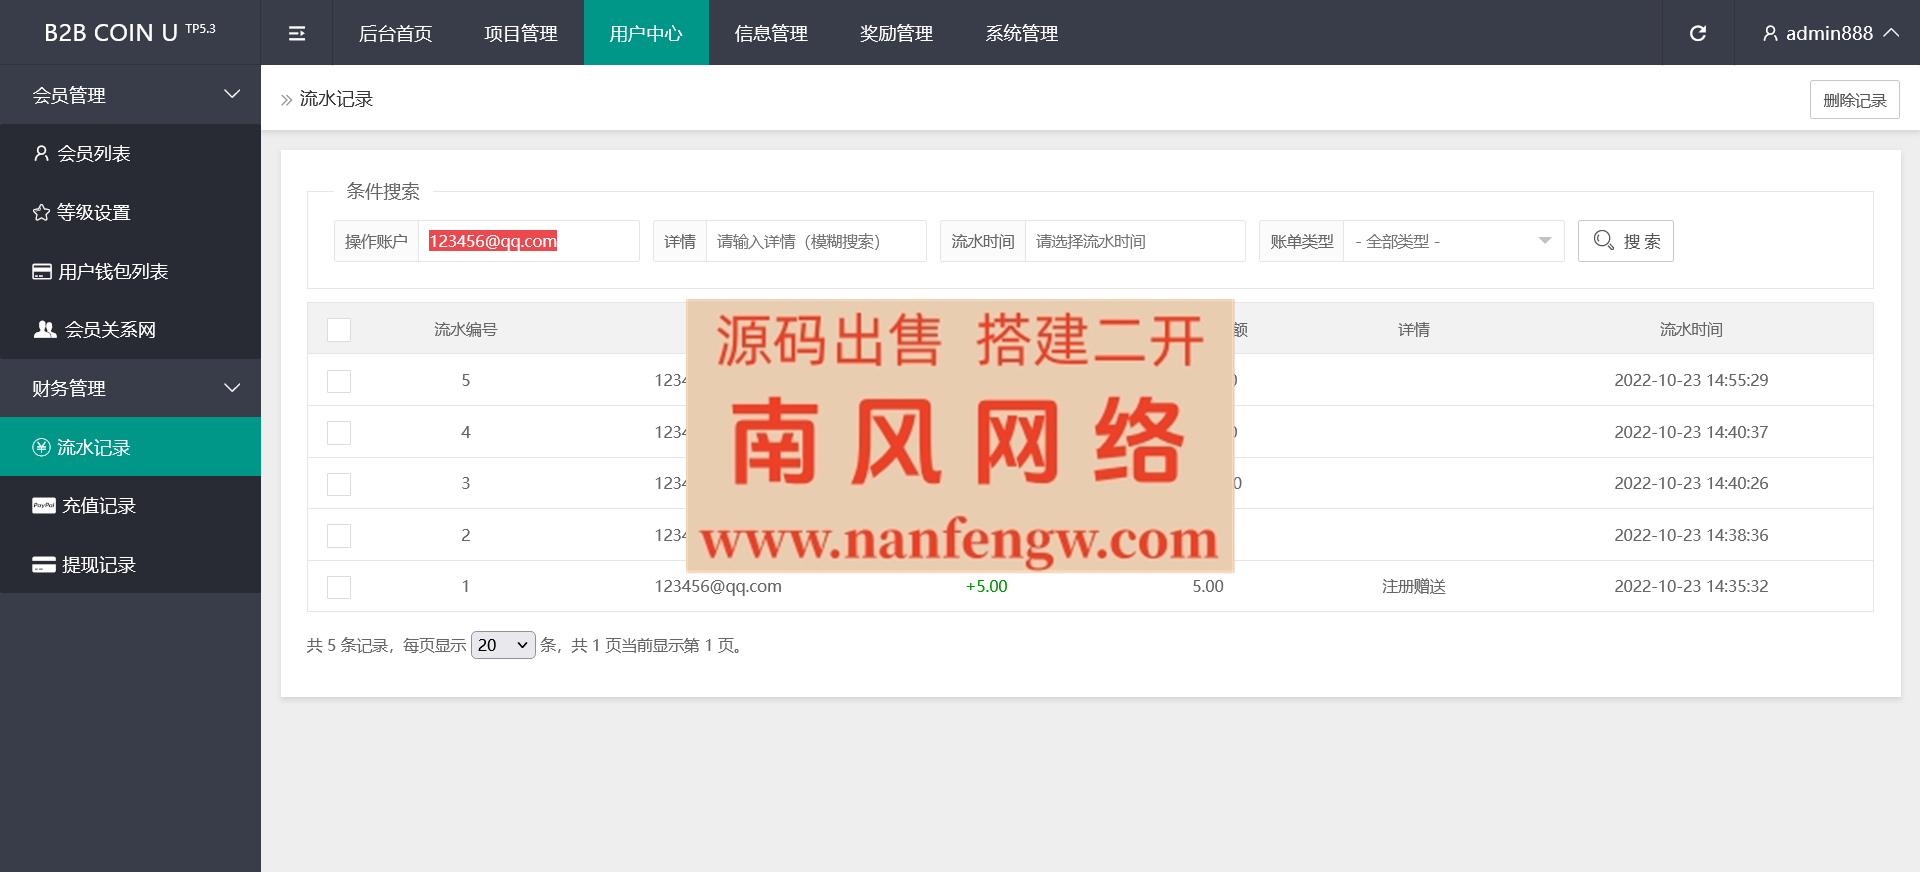Click the sidebar collapse hamburger icon
The image size is (1920, 872).
[x=296, y=33]
